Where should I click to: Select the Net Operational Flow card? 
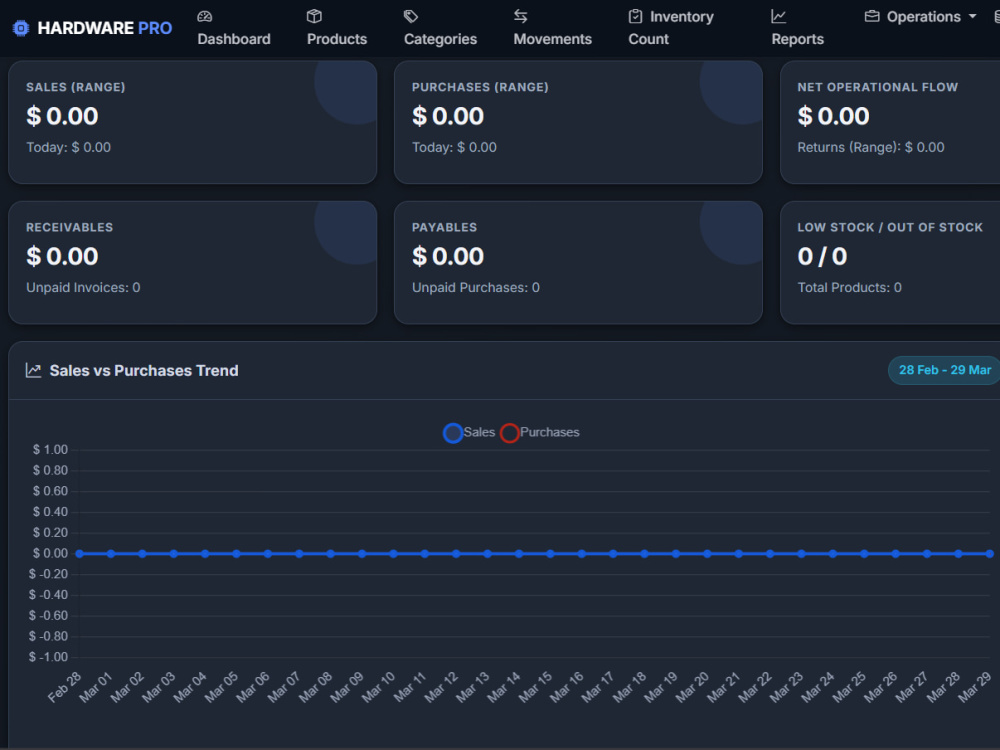point(890,122)
